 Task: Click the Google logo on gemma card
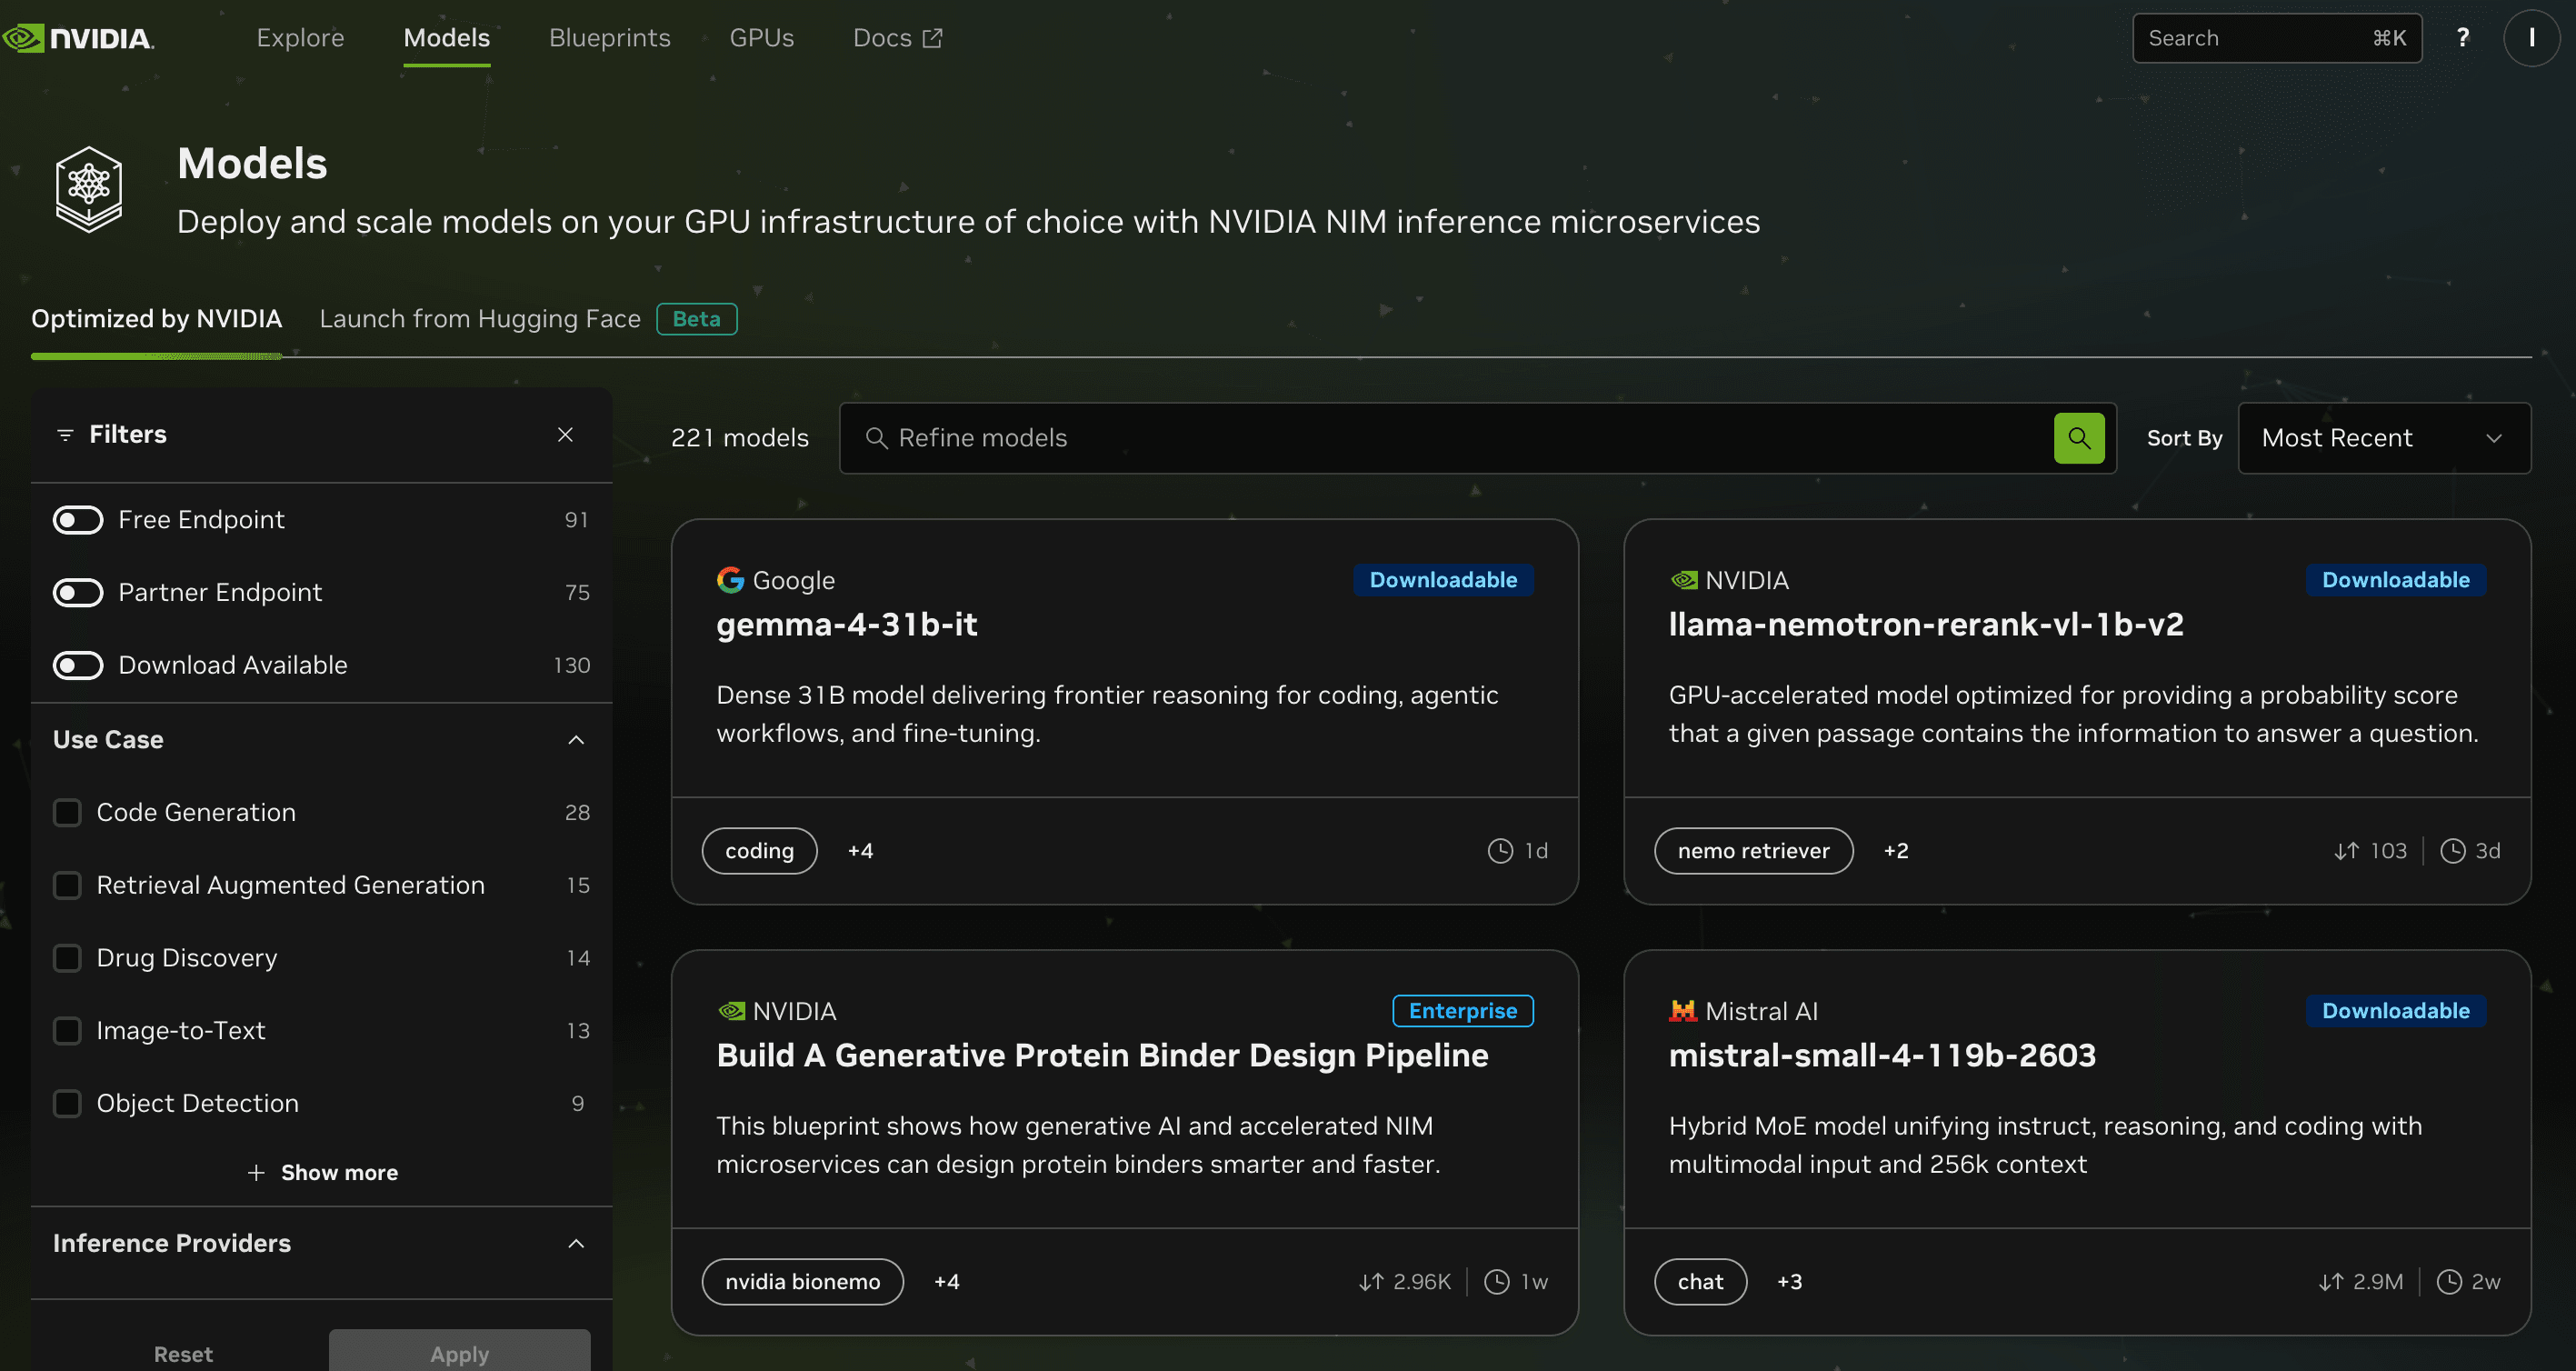[730, 580]
